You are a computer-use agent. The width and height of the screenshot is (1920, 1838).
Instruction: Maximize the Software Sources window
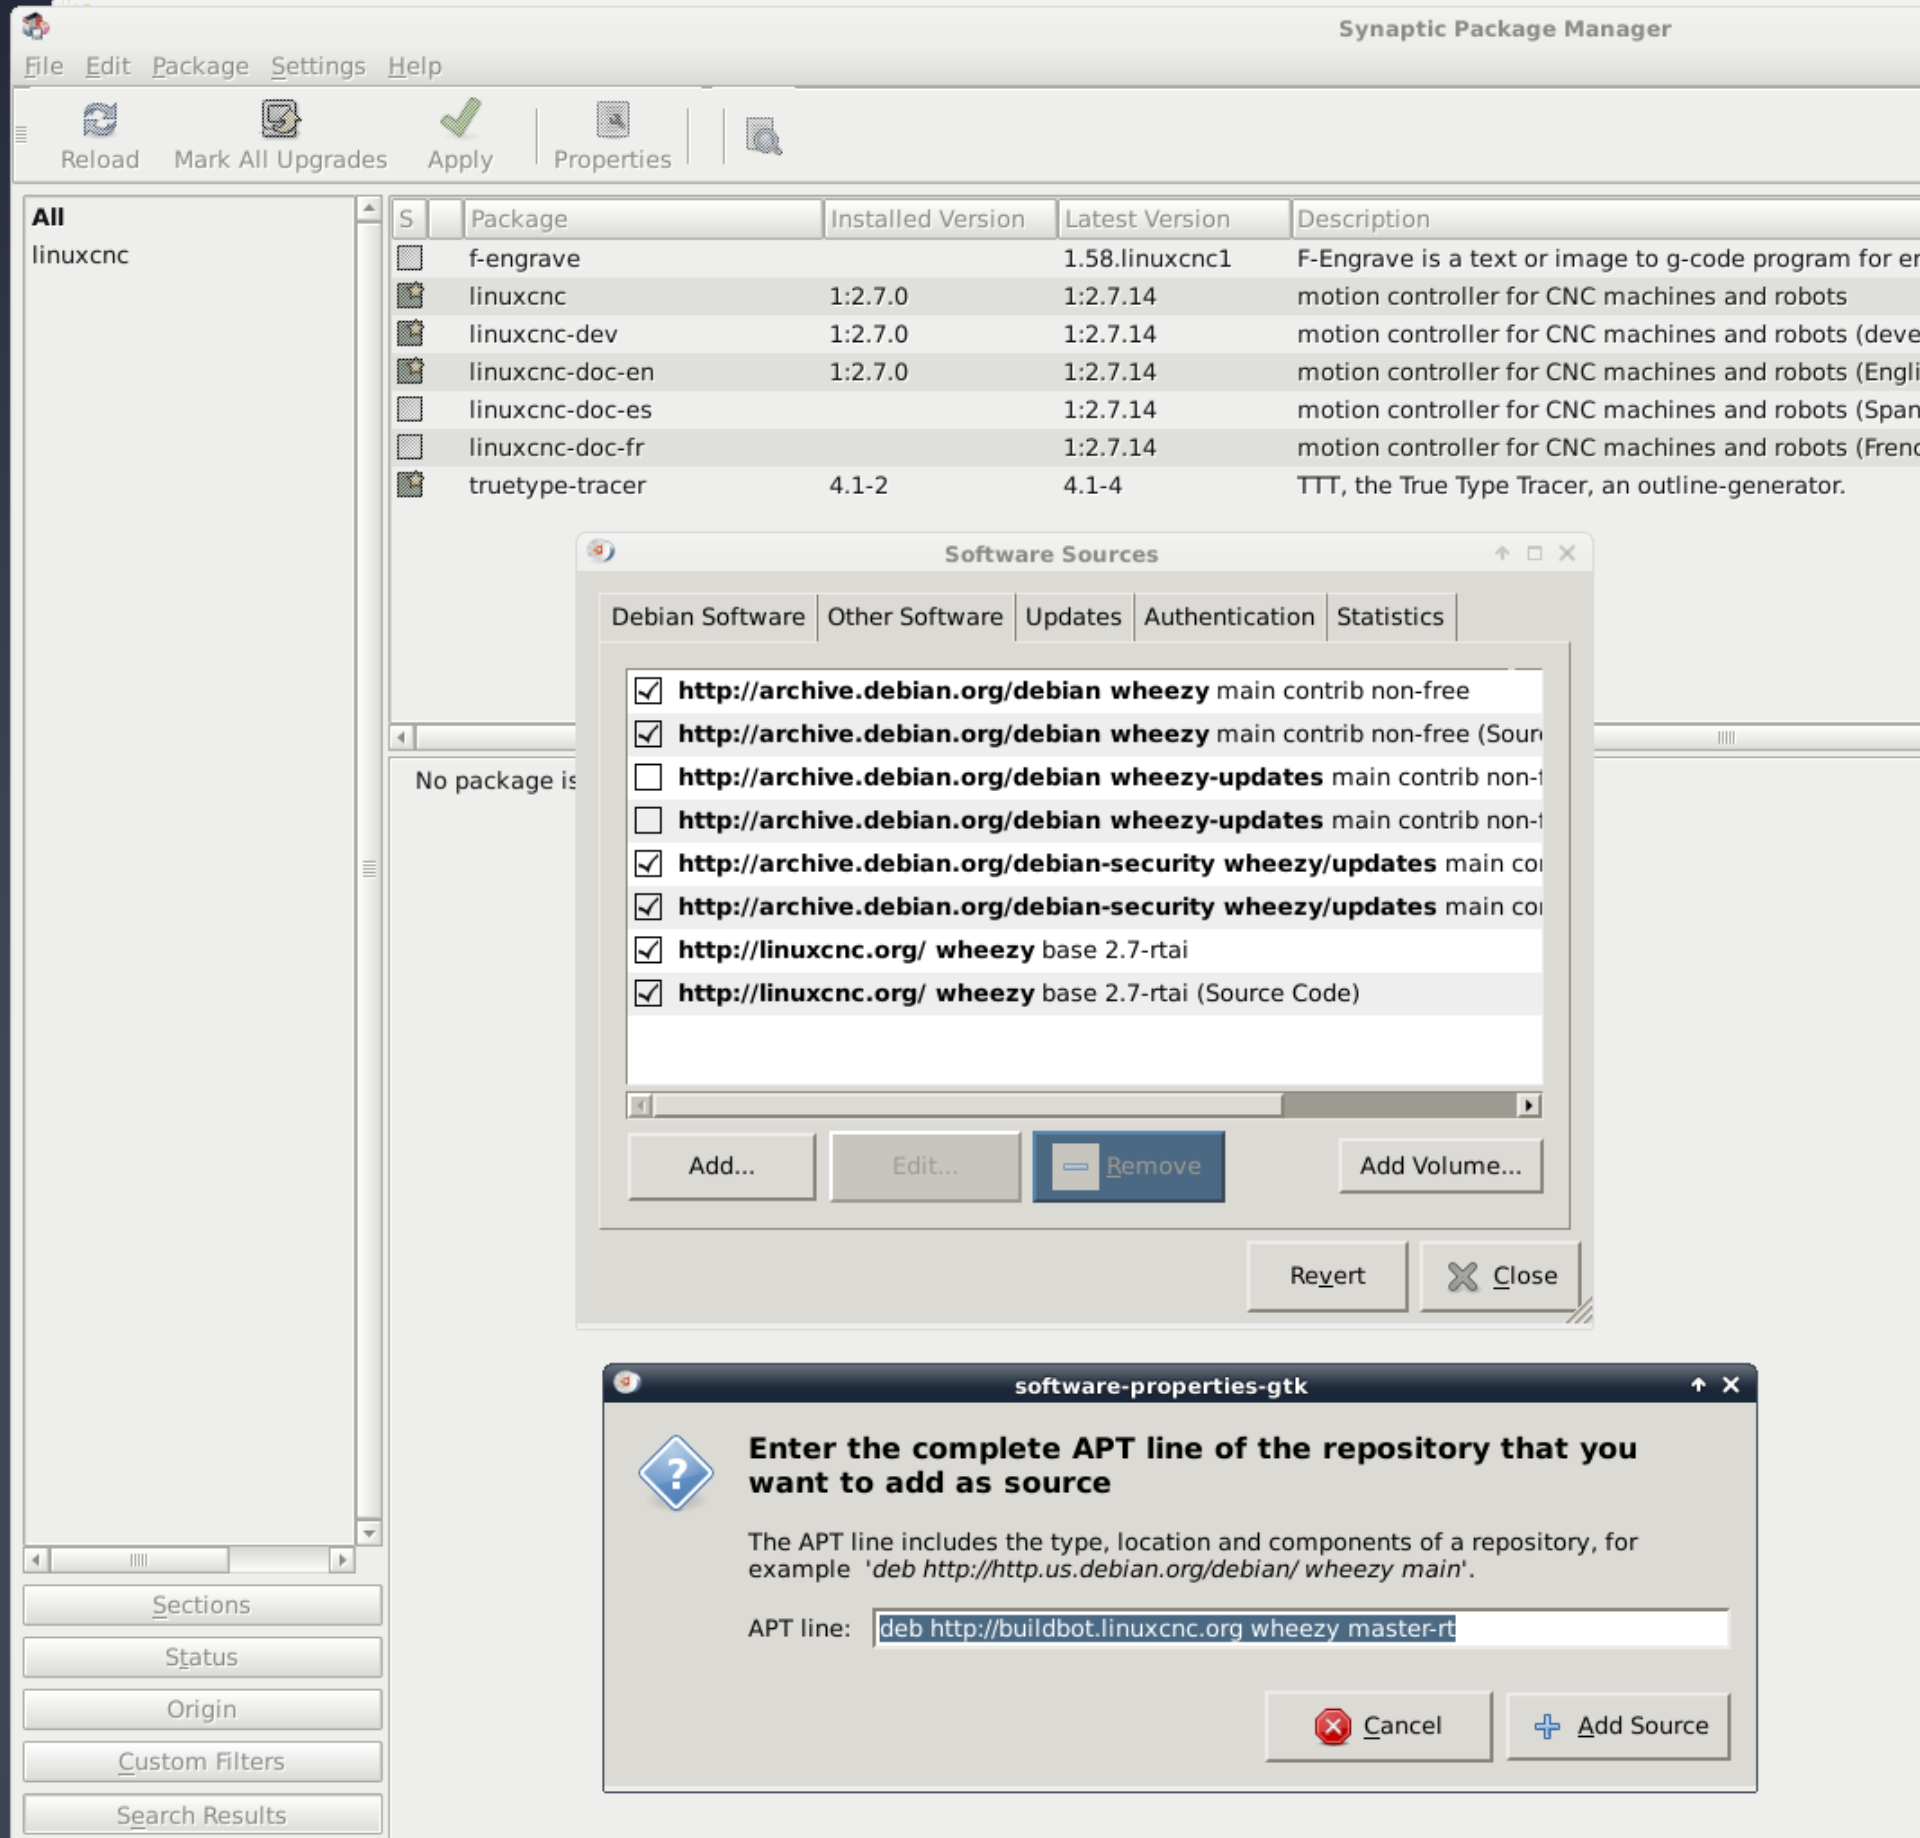[1535, 553]
